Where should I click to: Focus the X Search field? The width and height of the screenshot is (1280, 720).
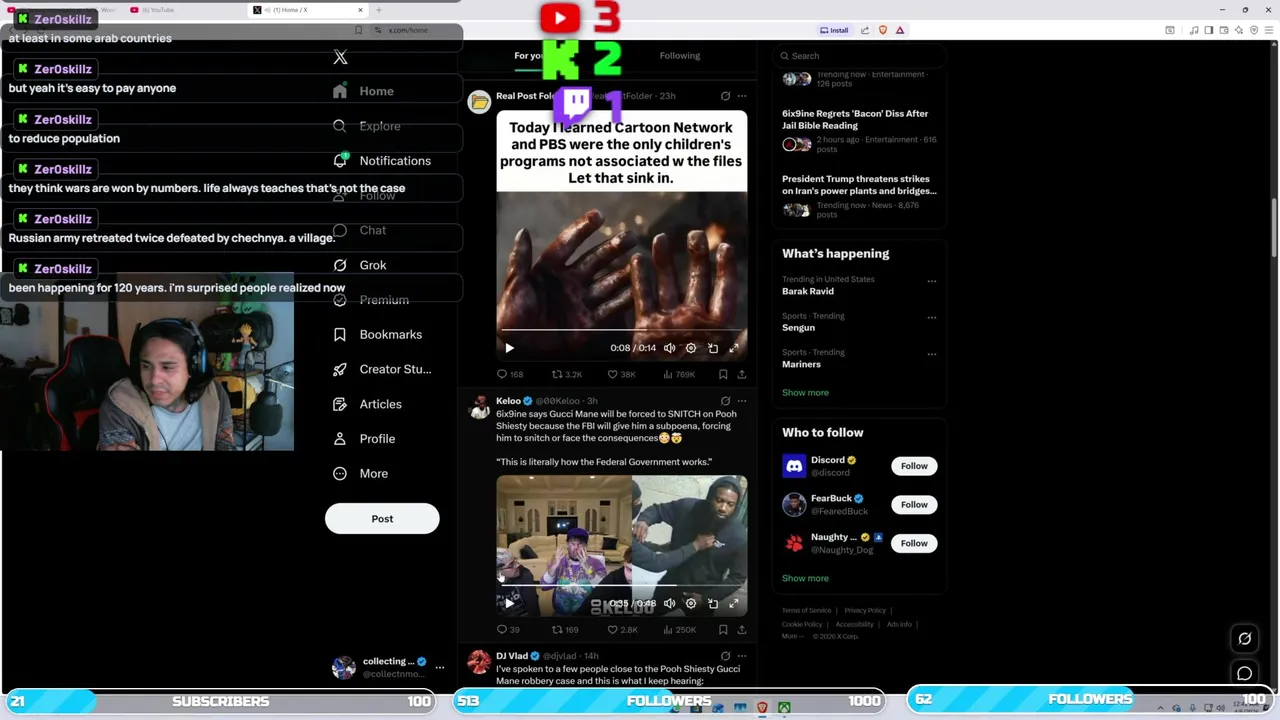tap(858, 56)
